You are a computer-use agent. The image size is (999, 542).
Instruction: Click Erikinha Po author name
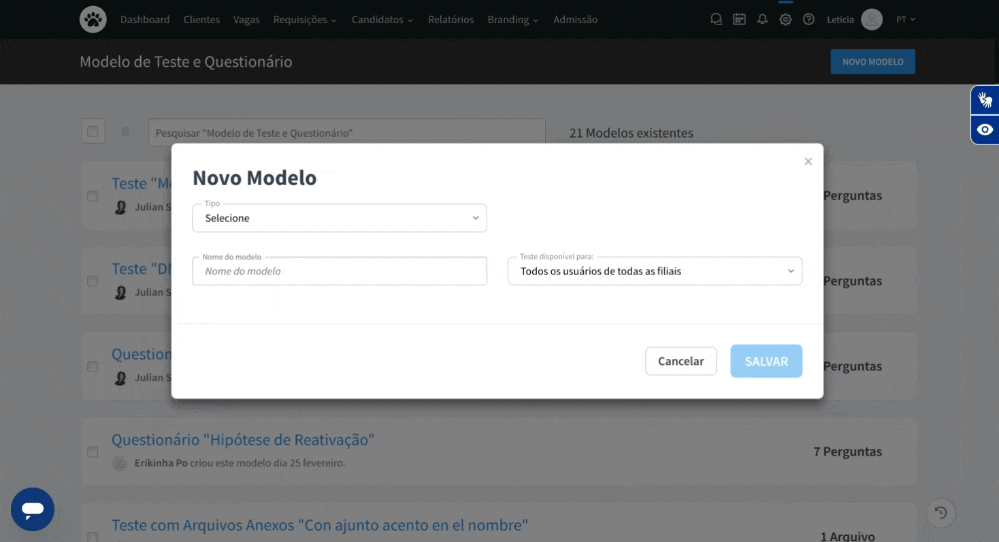click(161, 463)
